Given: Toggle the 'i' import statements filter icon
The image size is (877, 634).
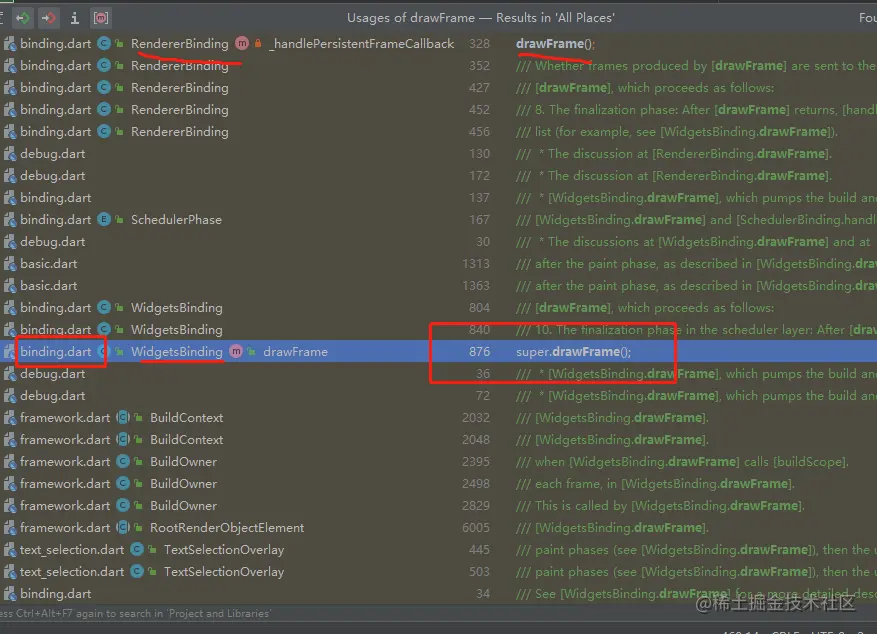Looking at the screenshot, I should tap(74, 18).
